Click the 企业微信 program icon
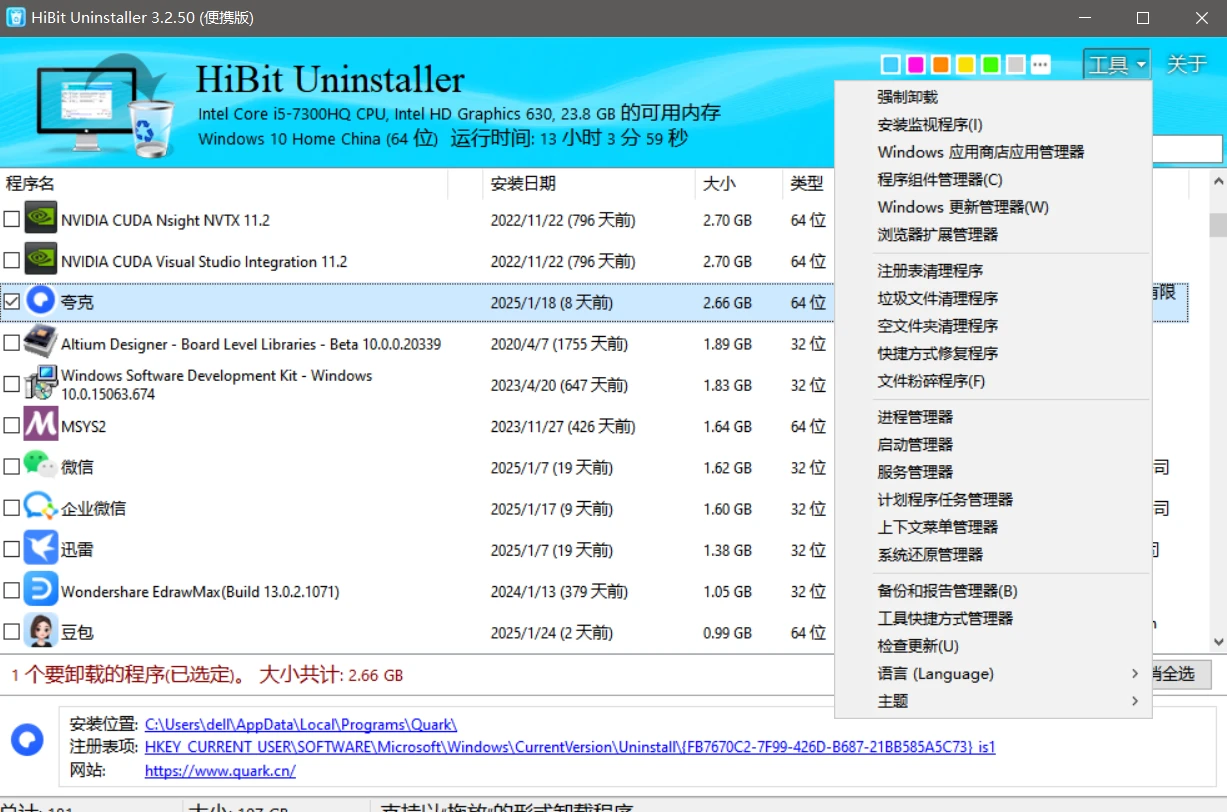Screen dimensions: 1227x812 [40, 508]
